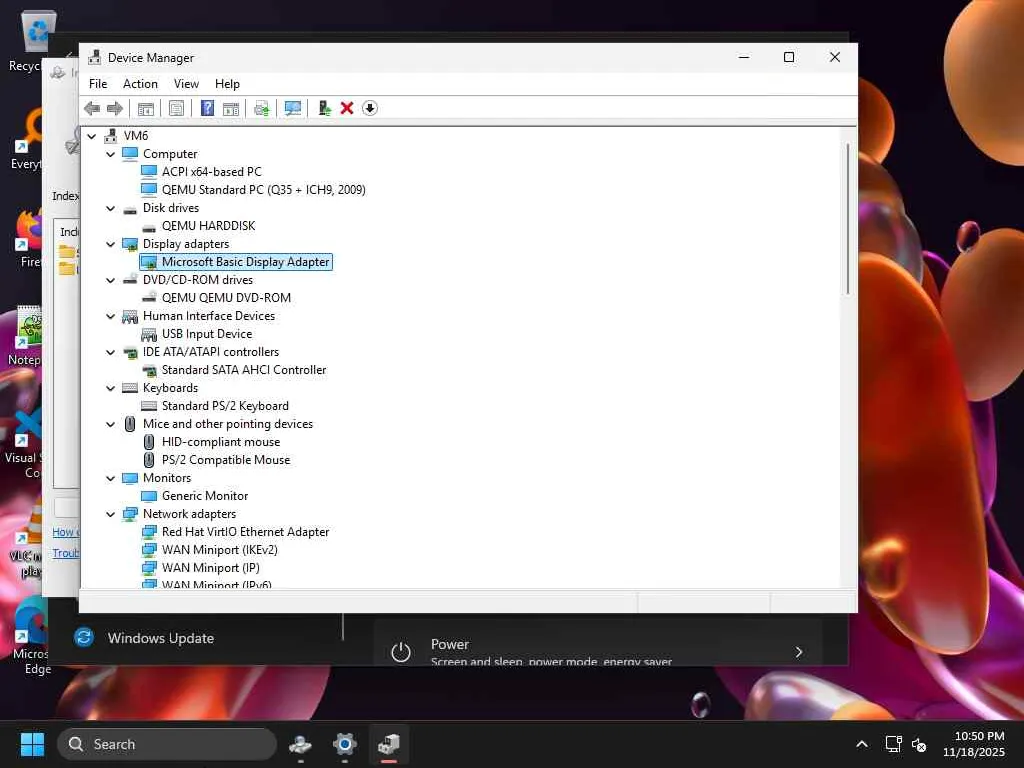
Task: Collapse the DVD/CD-ROM drives category
Action: (x=110, y=280)
